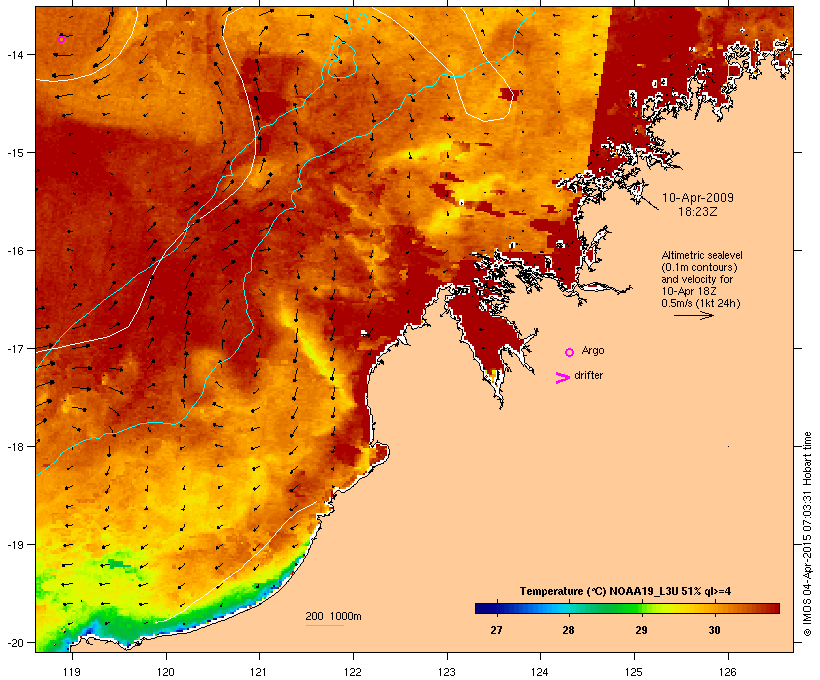Click the Temperature NOAA19_L3U colorbar title

[x=625, y=591]
